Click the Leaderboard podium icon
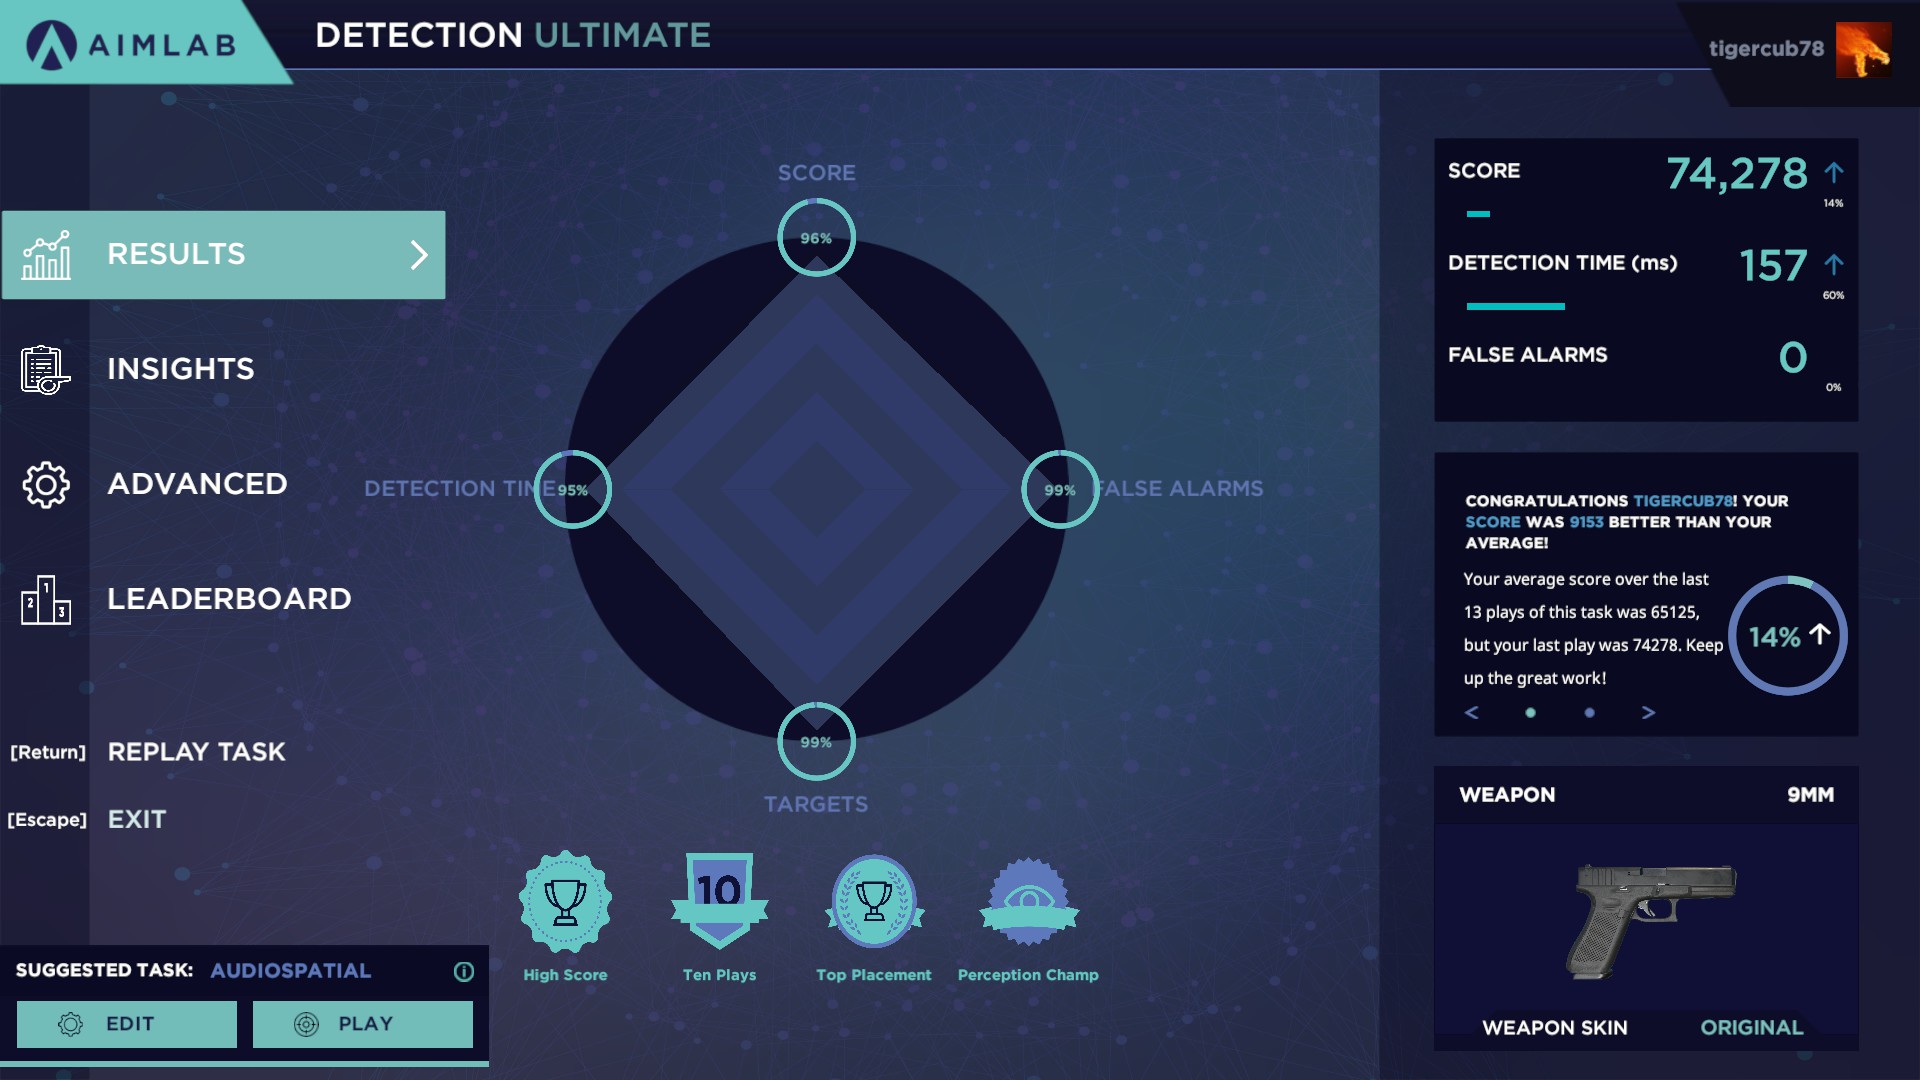This screenshot has height=1080, width=1920. (x=46, y=600)
